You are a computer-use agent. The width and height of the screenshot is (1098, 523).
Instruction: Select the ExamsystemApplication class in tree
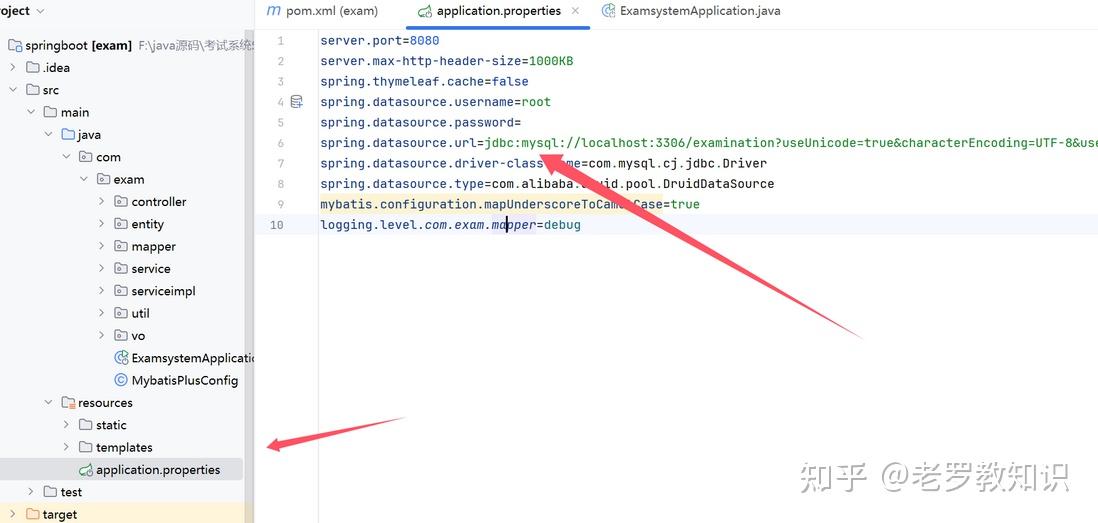[x=192, y=358]
